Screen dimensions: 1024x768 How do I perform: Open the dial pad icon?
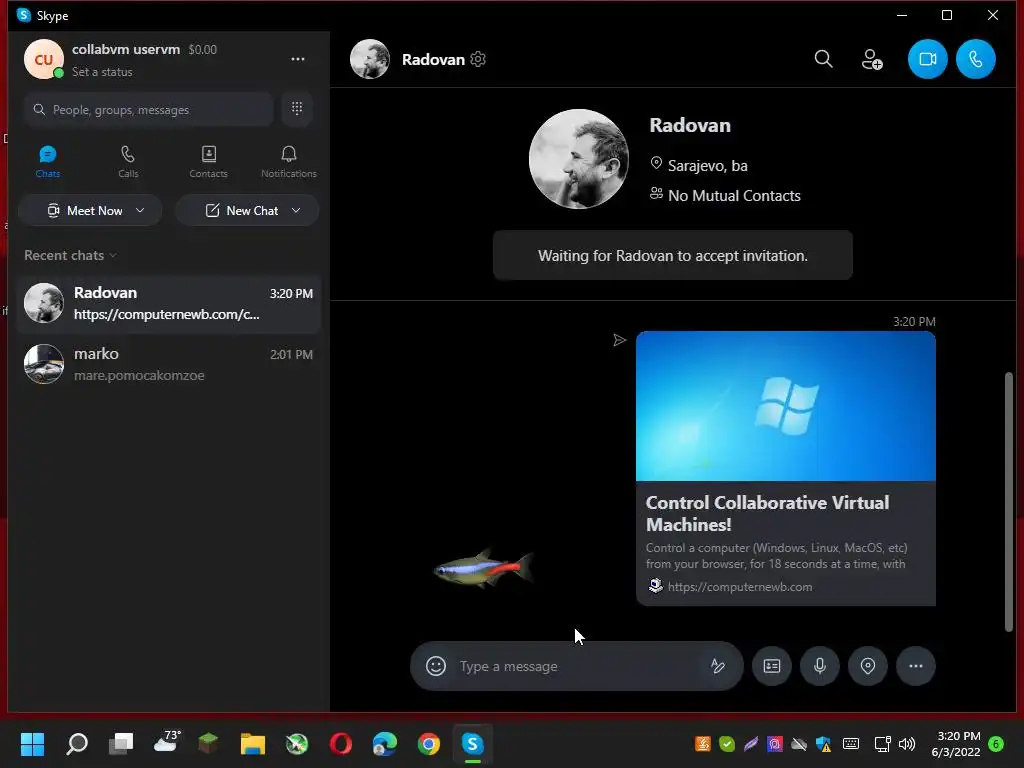297,109
